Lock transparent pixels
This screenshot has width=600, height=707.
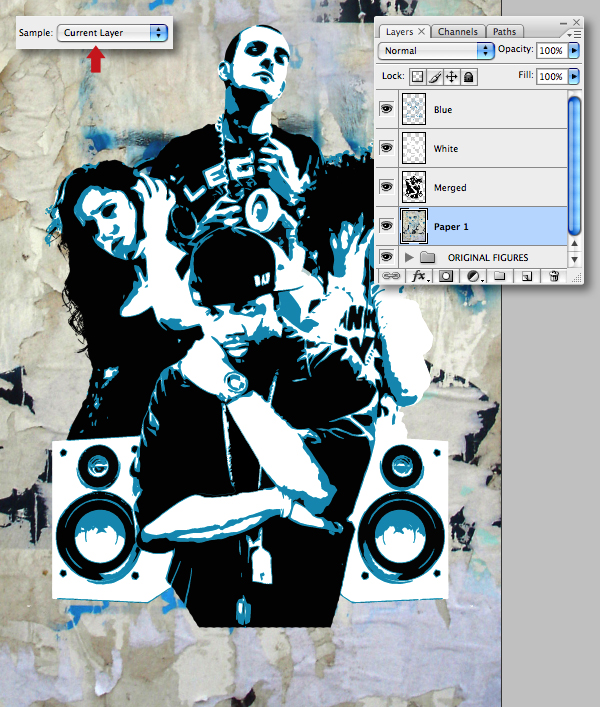pyautogui.click(x=417, y=76)
